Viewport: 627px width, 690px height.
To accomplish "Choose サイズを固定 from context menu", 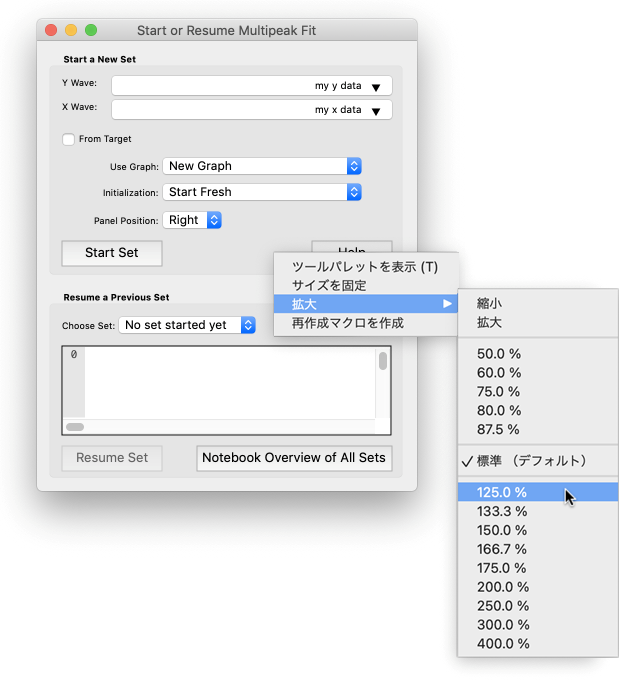I will (328, 286).
